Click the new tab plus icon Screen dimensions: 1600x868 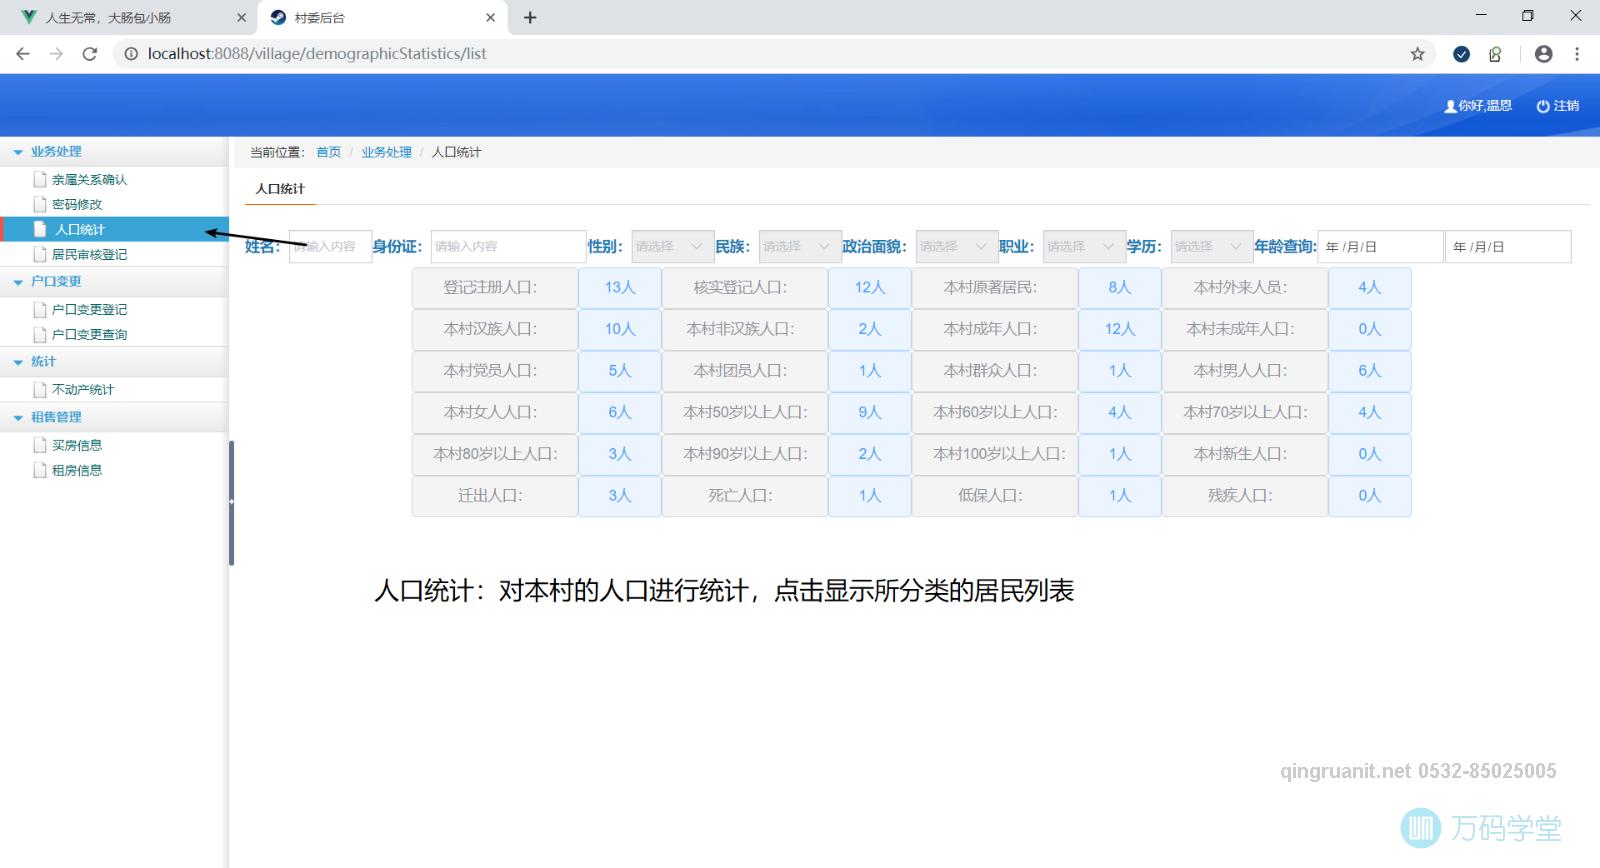[x=530, y=18]
